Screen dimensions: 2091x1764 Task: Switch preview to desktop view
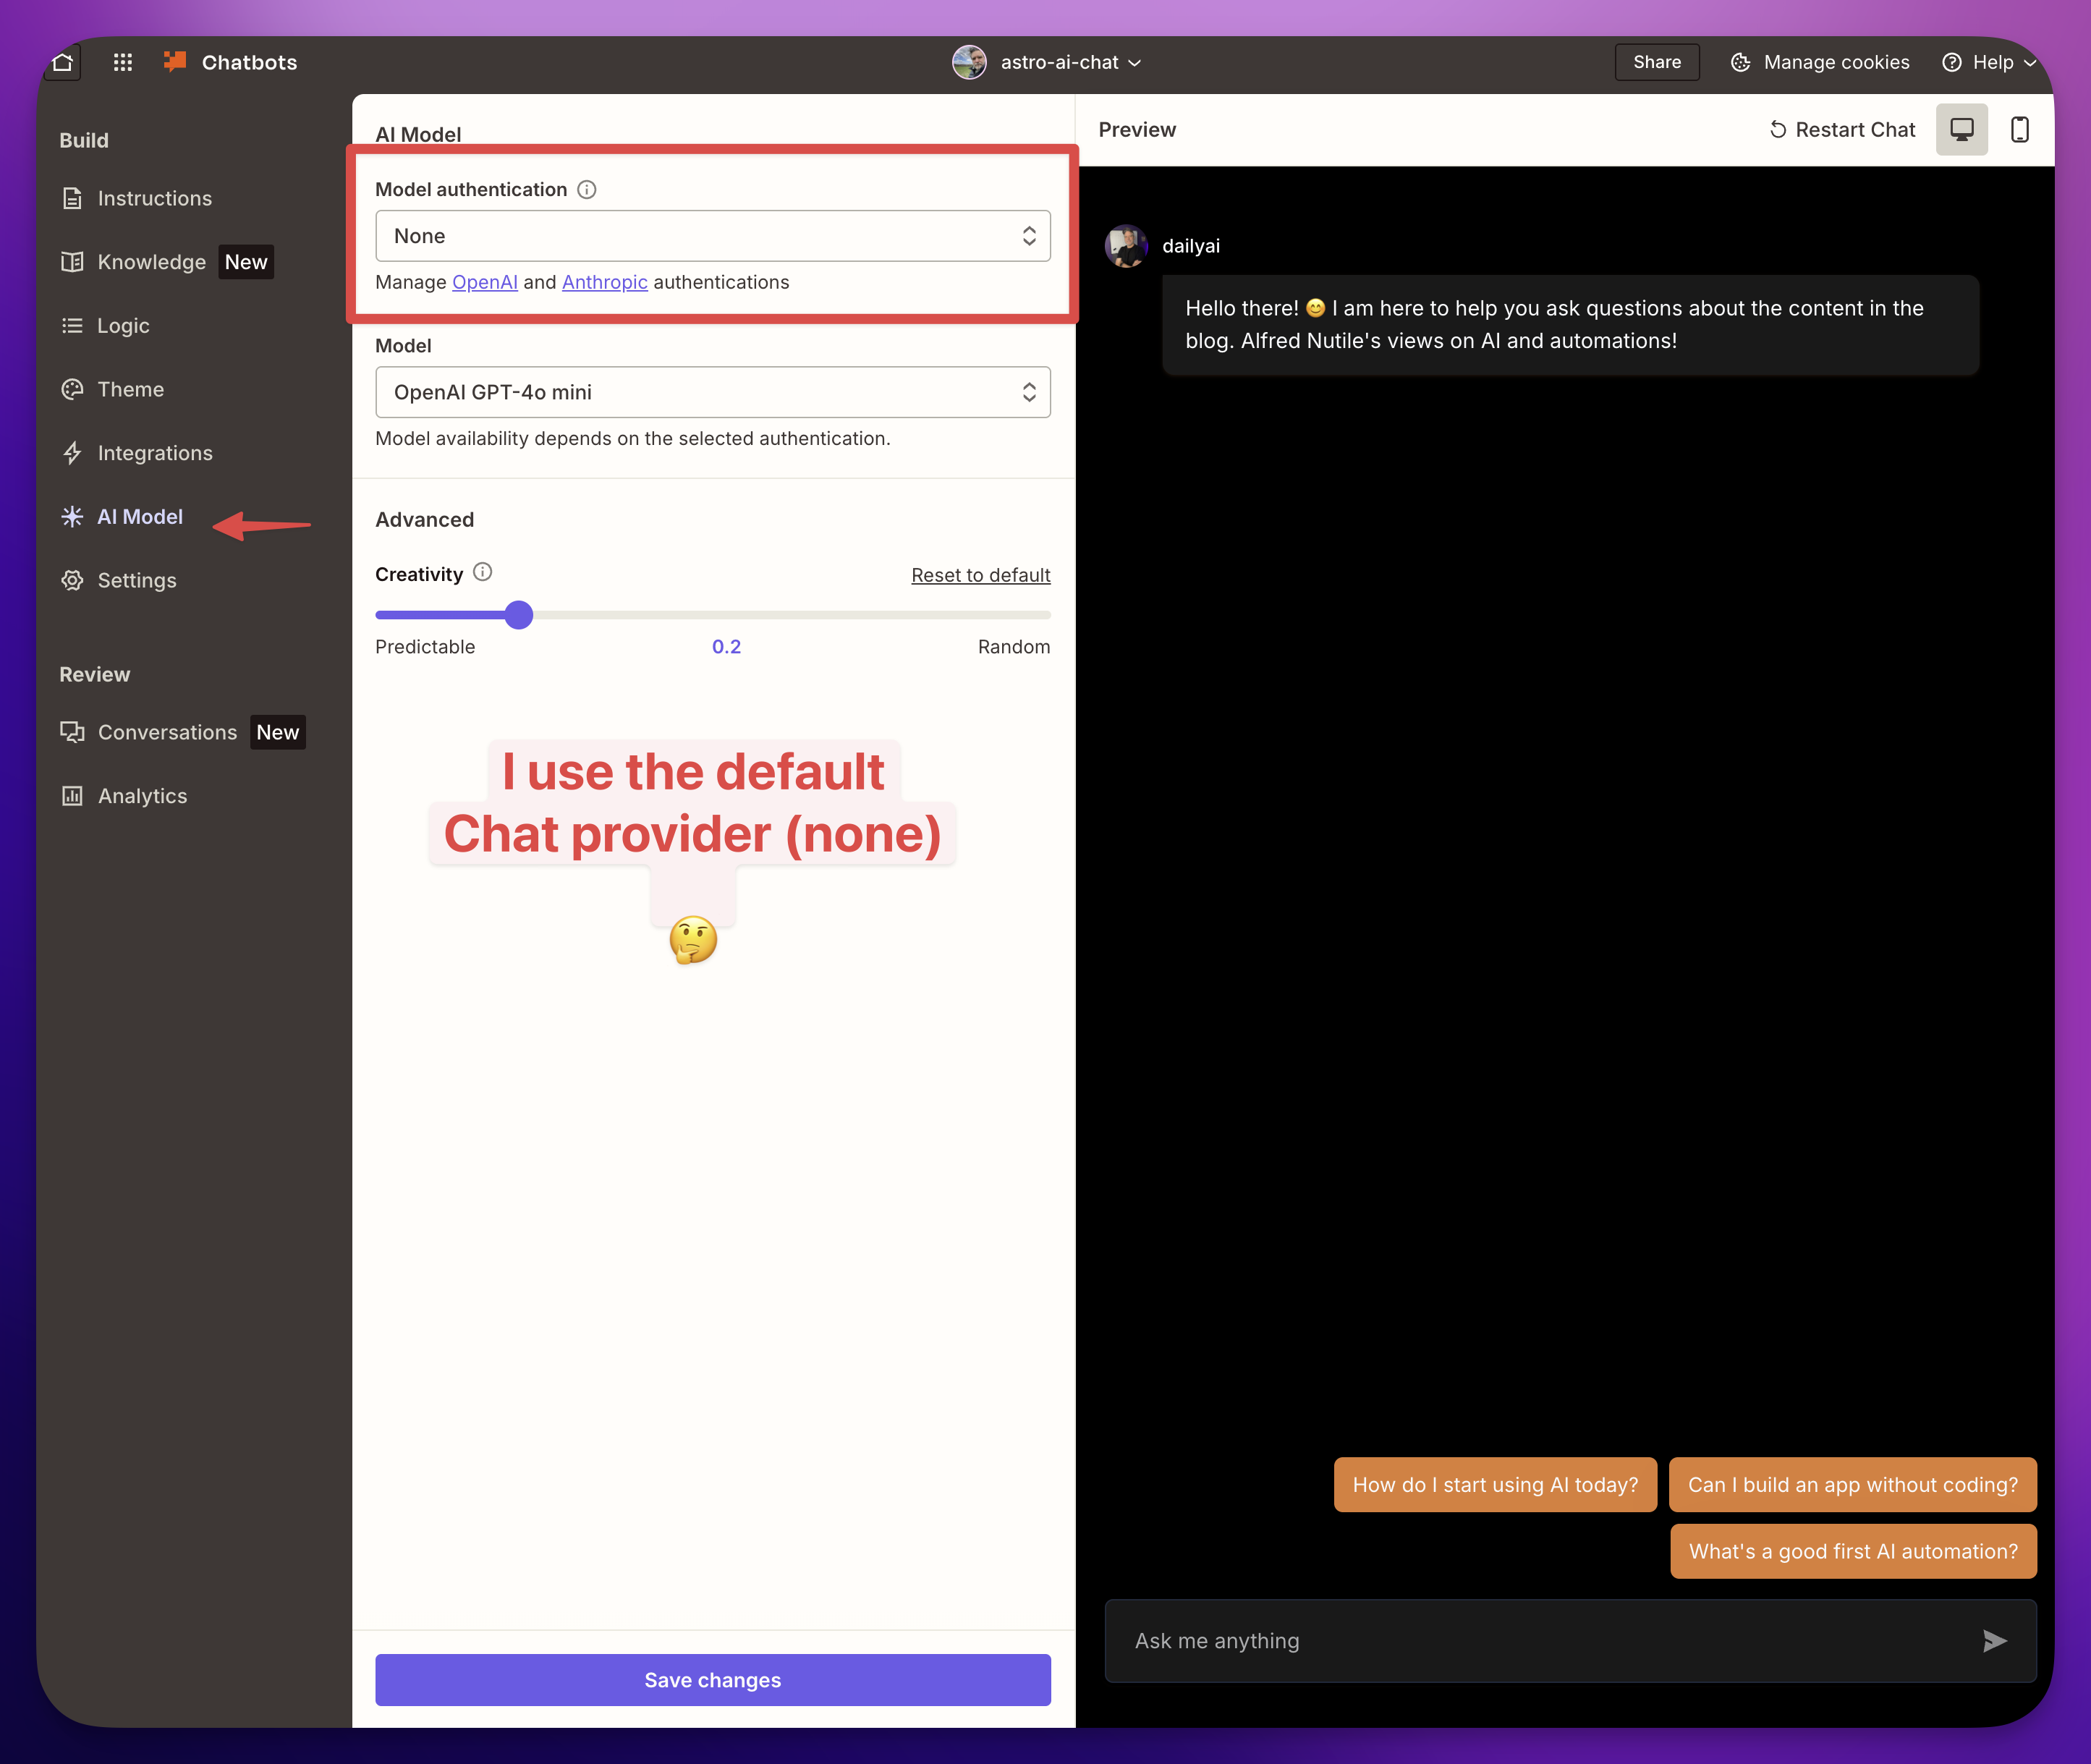[x=1961, y=130]
